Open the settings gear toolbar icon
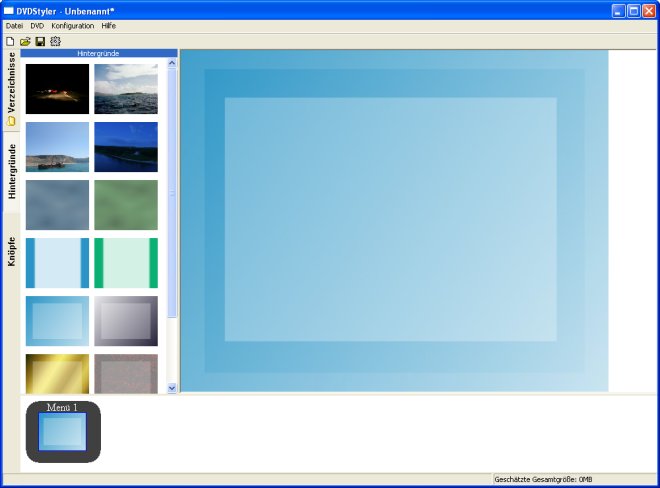 [56, 41]
